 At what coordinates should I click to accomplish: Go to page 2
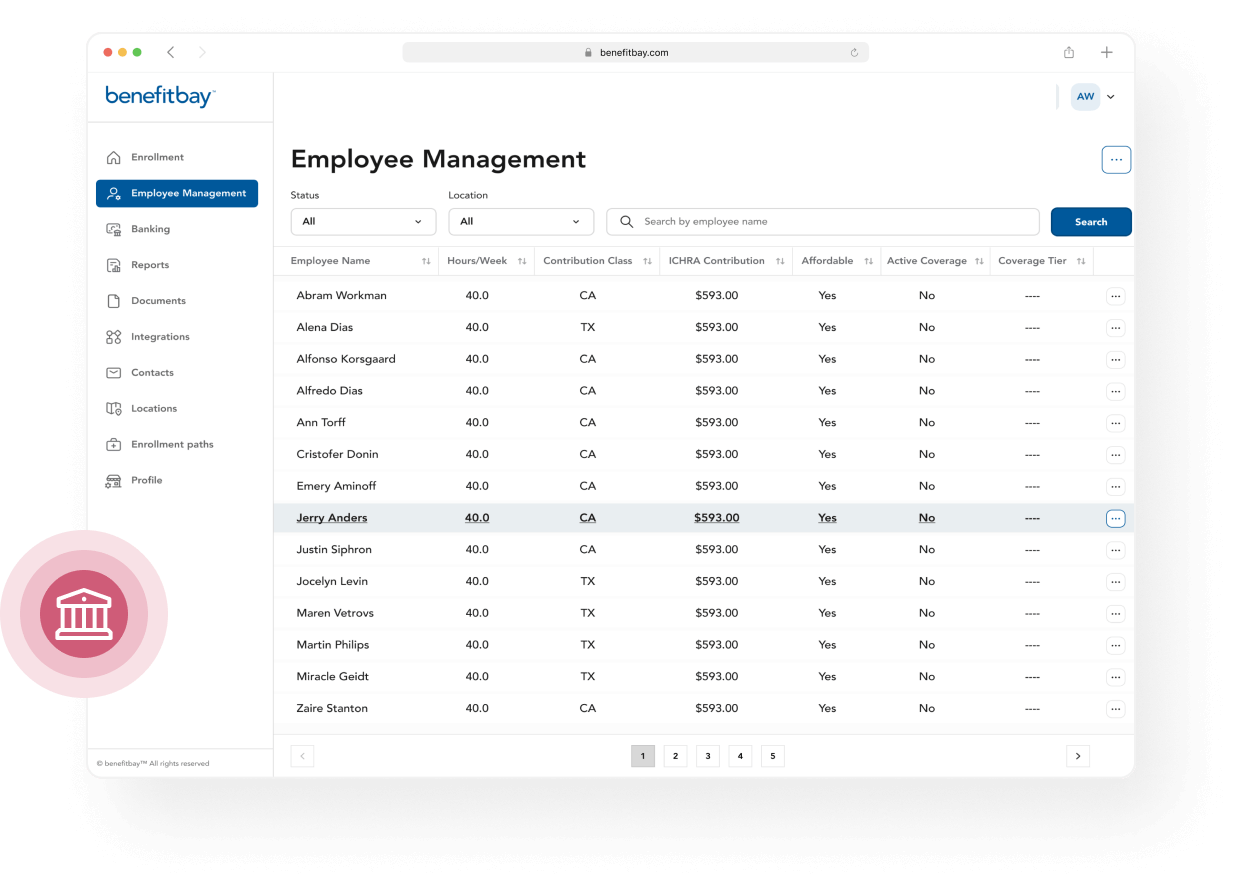click(x=675, y=756)
